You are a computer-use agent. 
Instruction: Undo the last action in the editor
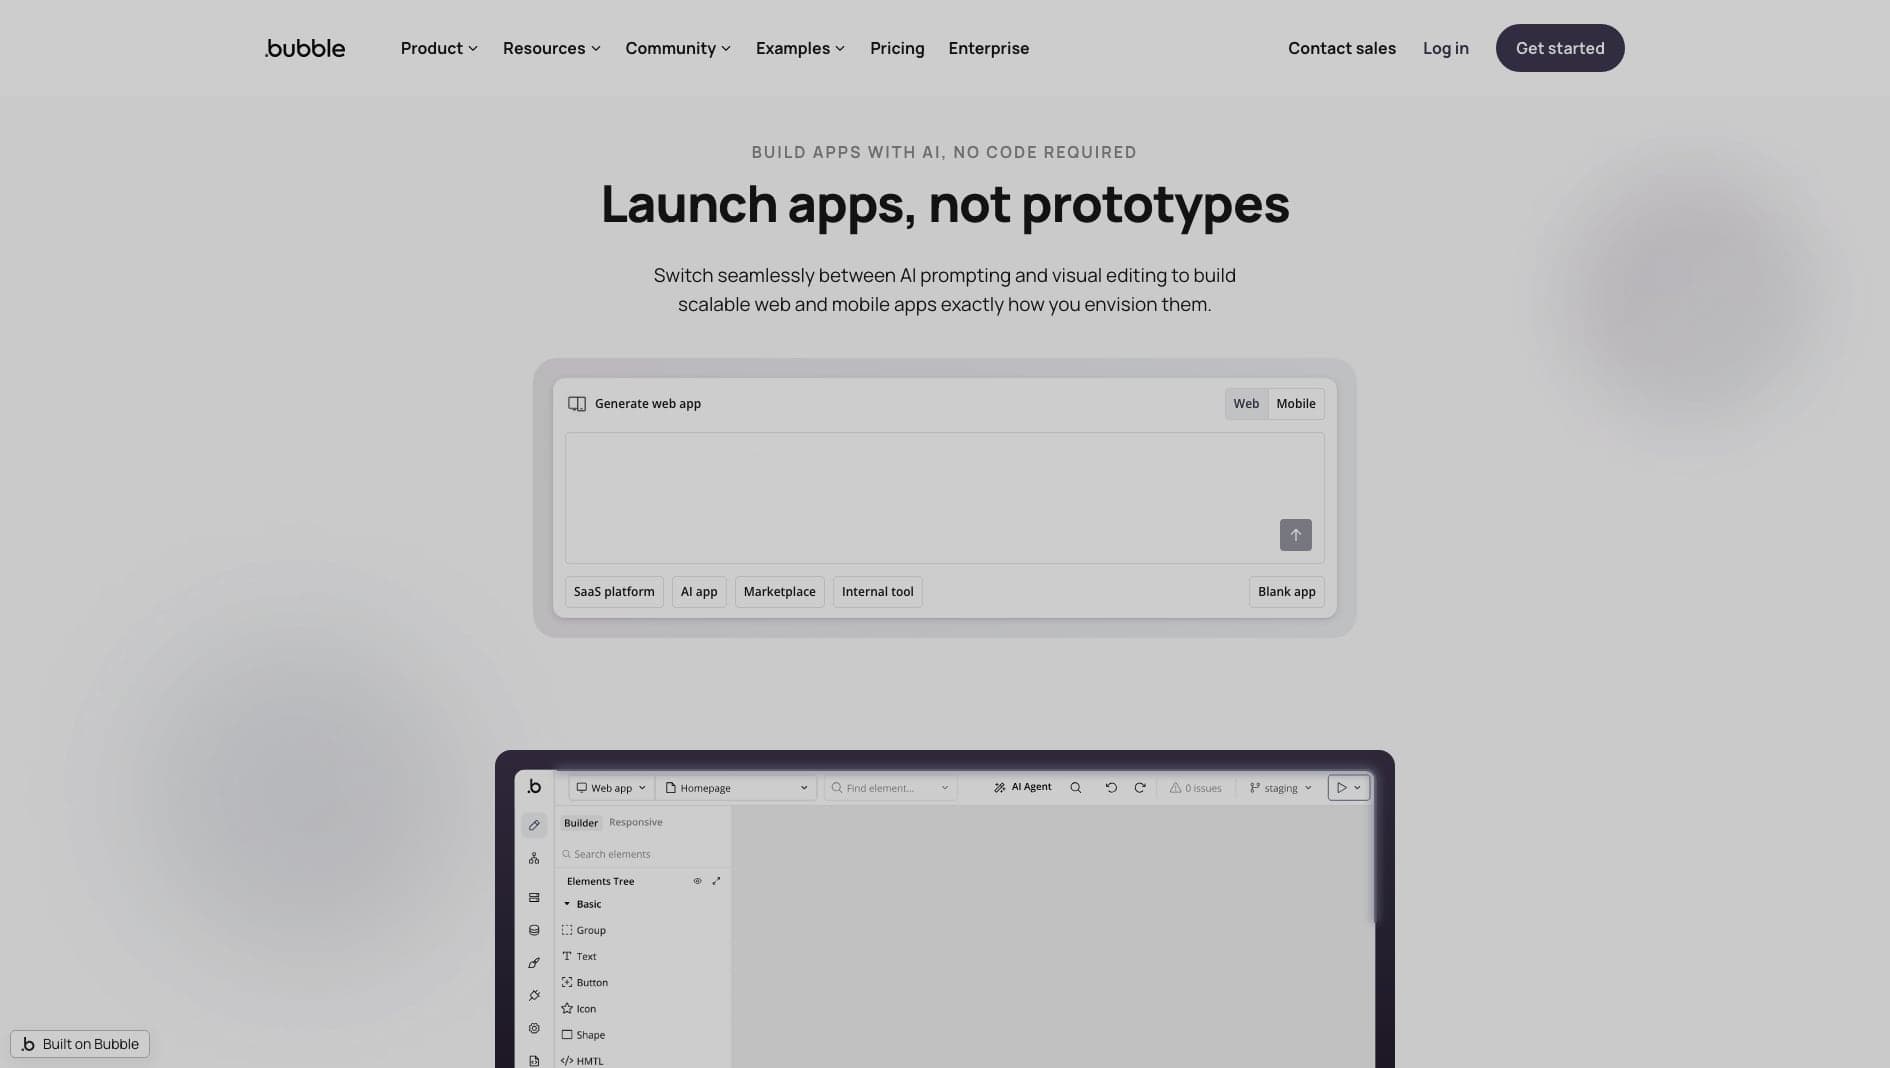pos(1111,788)
